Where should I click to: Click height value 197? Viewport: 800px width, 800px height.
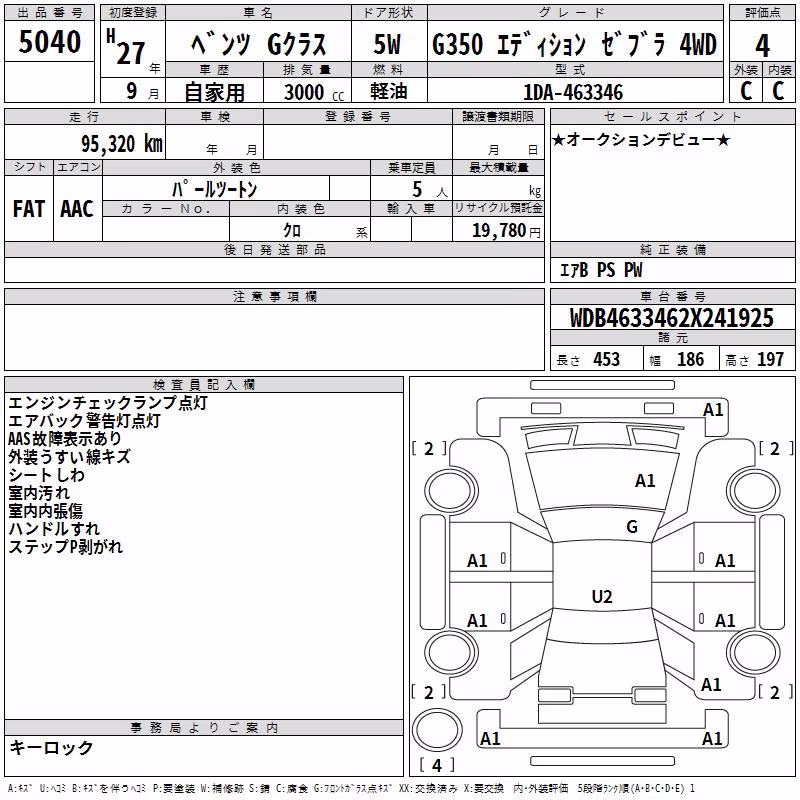770,359
